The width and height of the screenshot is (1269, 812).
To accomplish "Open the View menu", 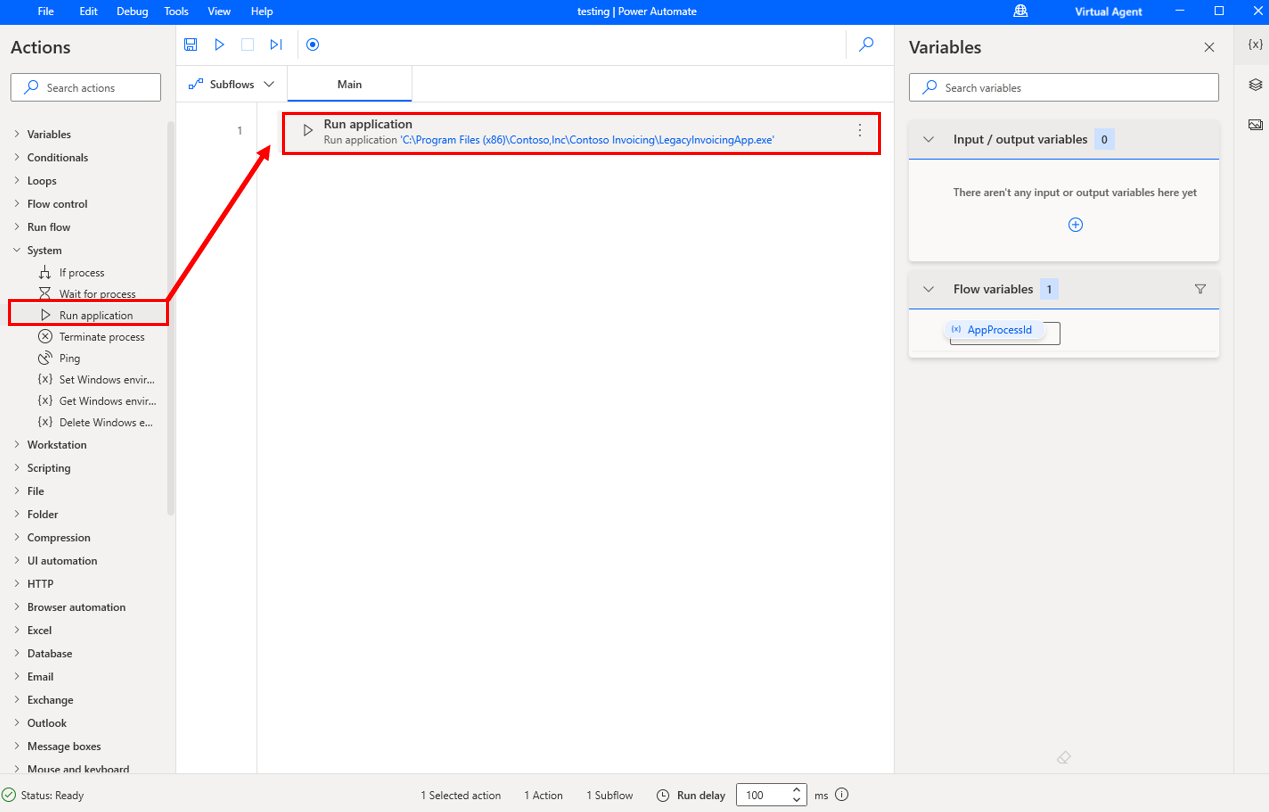I will 219,11.
